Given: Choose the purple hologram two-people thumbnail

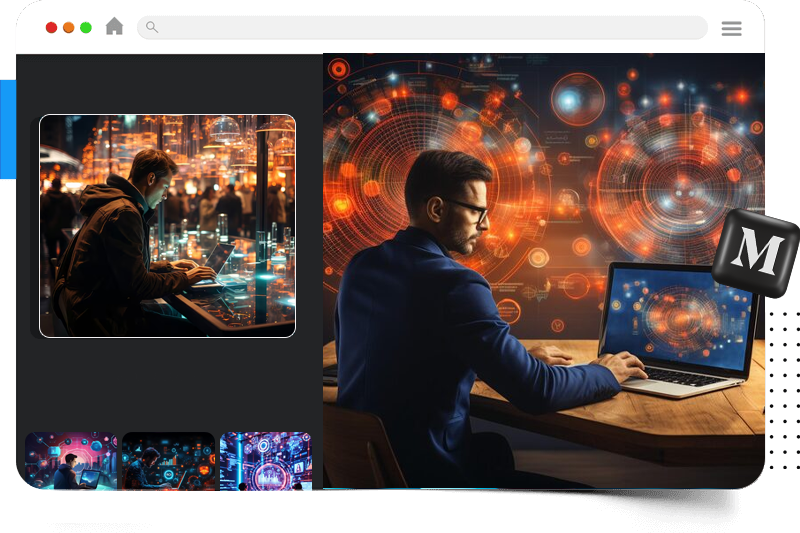Looking at the screenshot, I should point(265,467).
